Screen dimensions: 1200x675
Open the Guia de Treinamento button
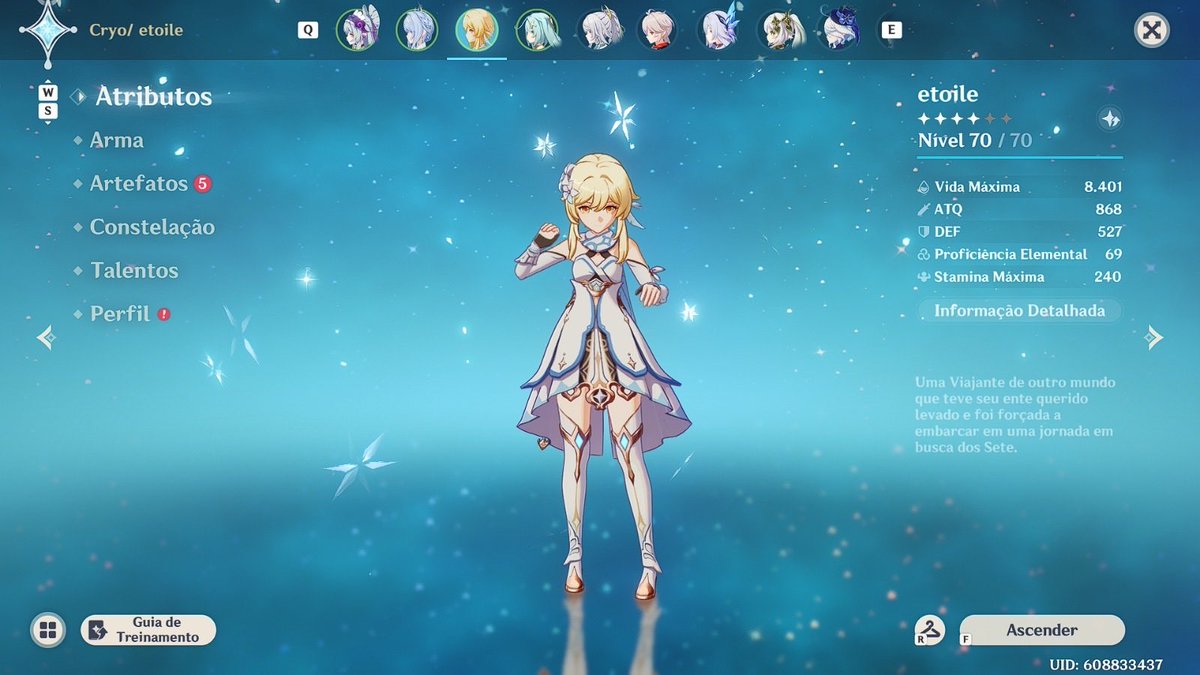coord(148,630)
